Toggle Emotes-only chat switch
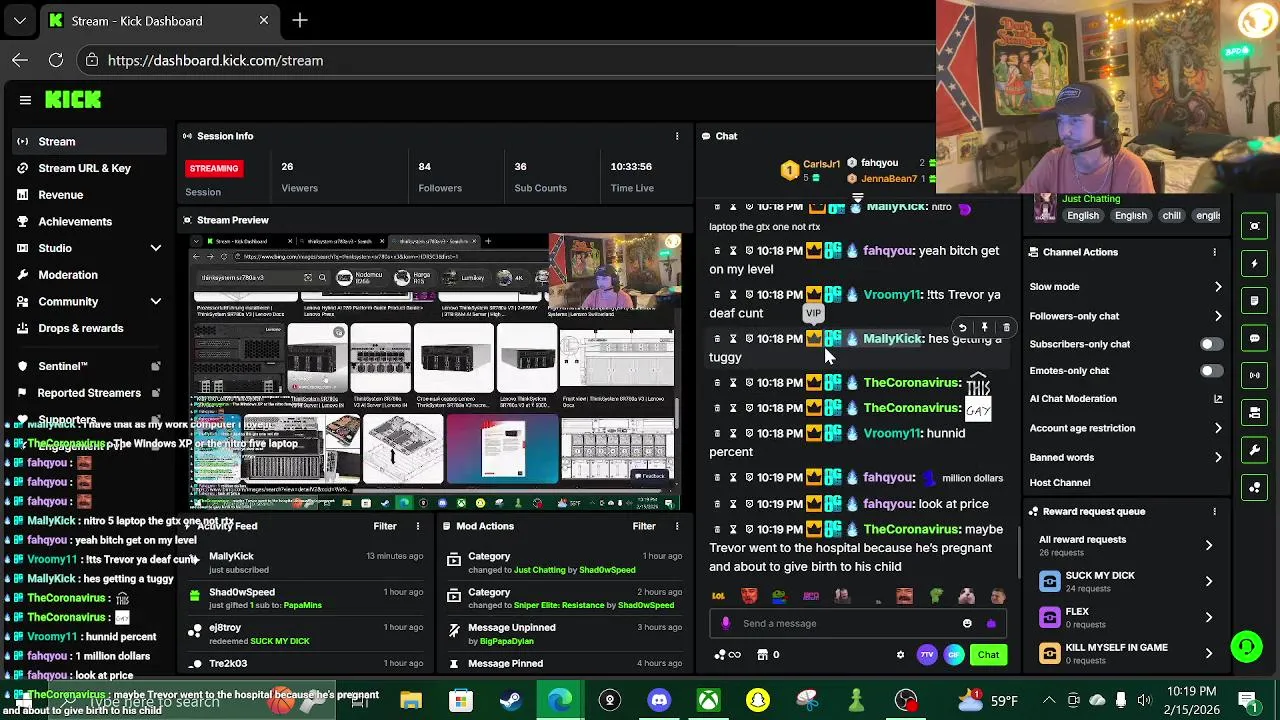Viewport: 1280px width, 720px height. tap(1211, 371)
